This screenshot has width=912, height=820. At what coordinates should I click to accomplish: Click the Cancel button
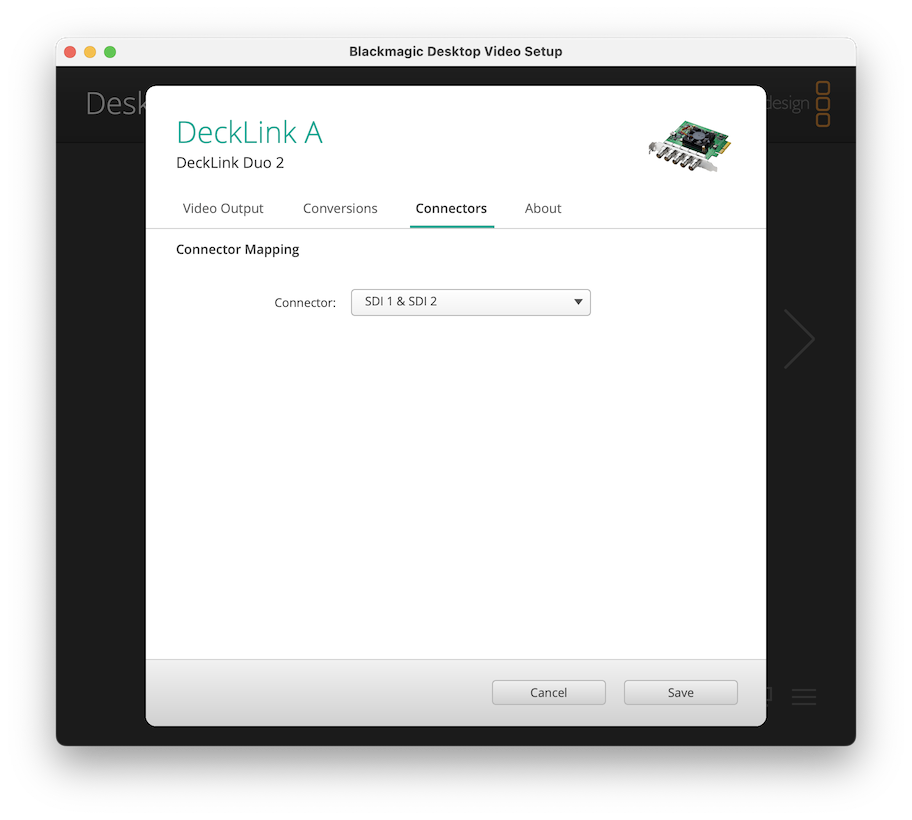coord(548,692)
